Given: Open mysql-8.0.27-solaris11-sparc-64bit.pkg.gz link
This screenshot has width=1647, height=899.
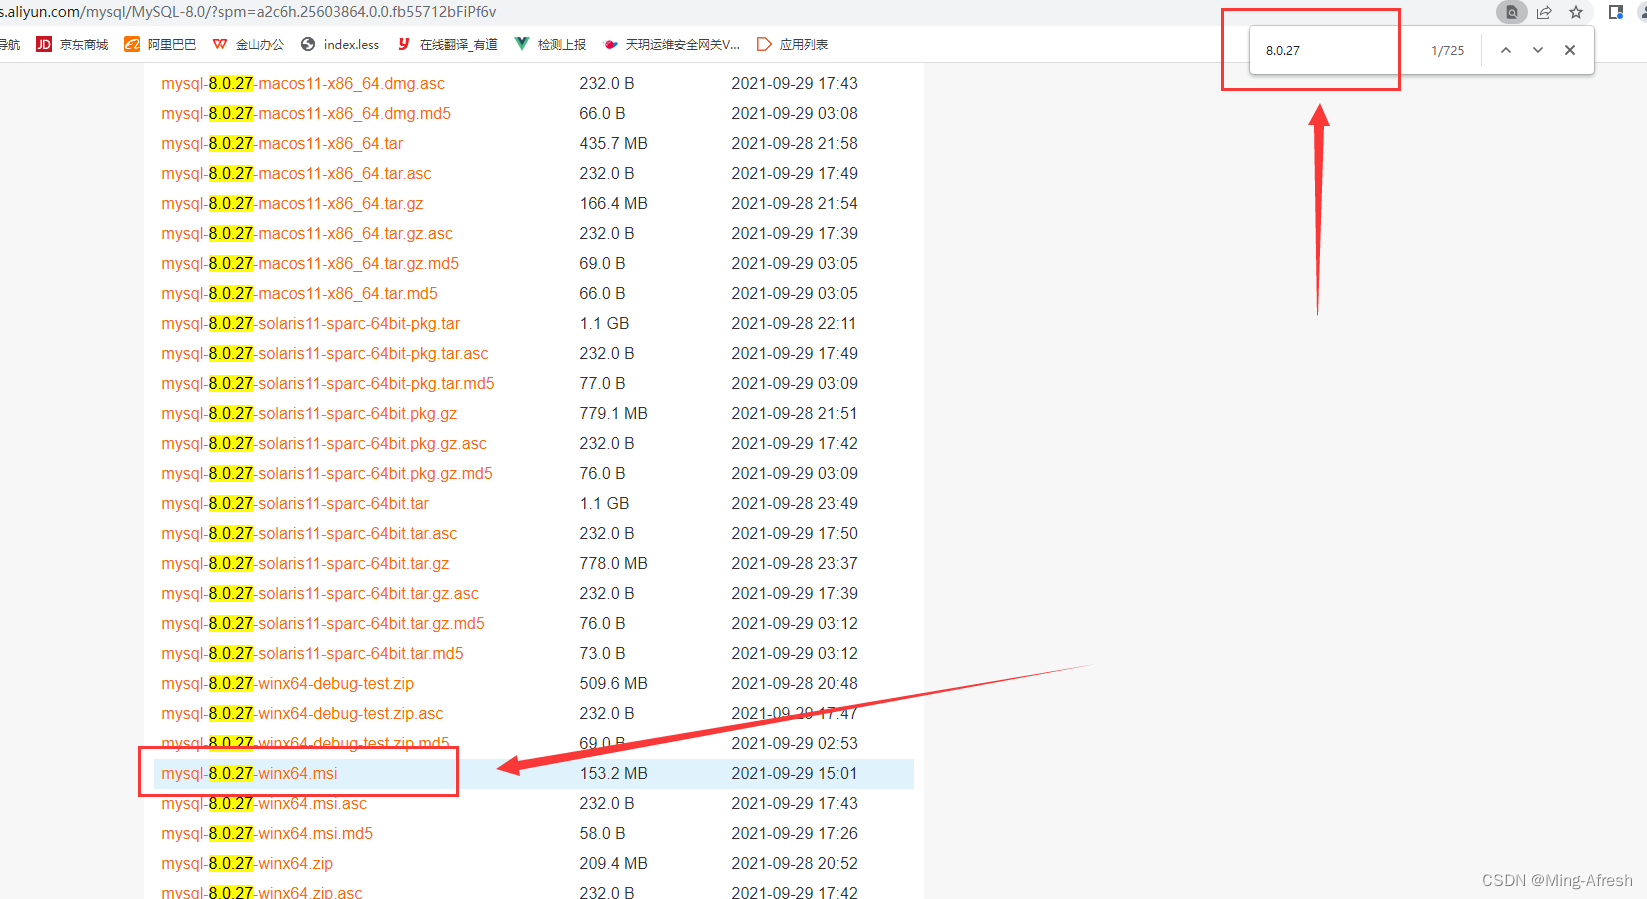Looking at the screenshot, I should click(309, 413).
